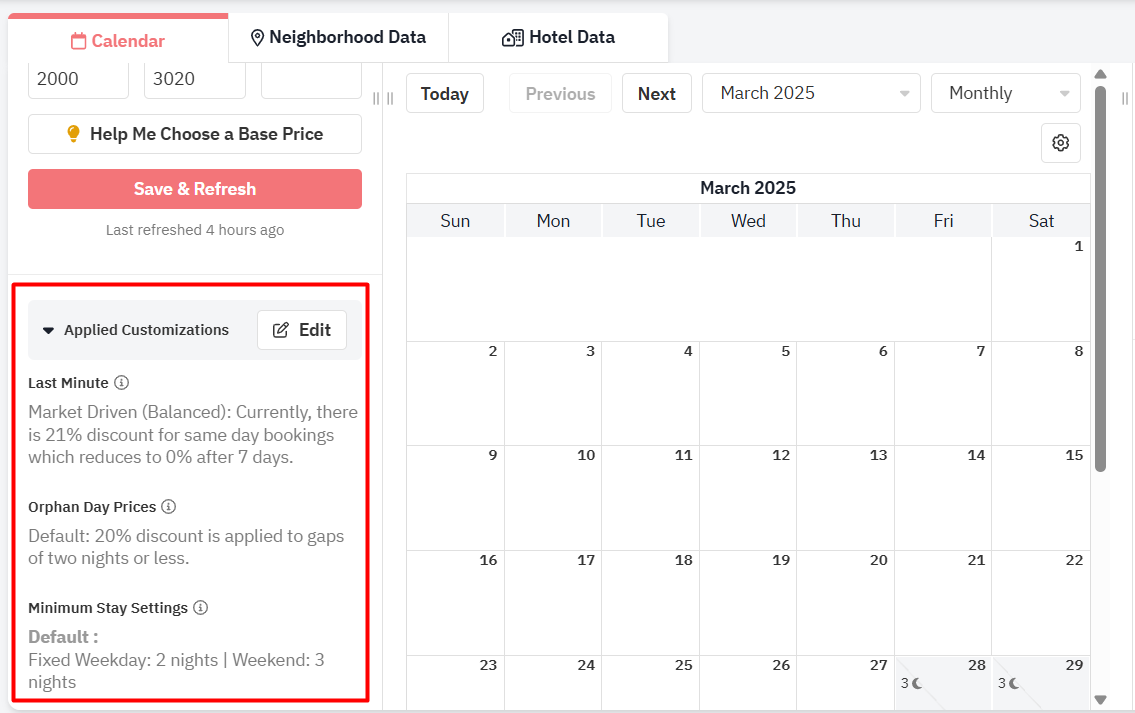Viewport: 1135px width, 713px height.
Task: Open the March 2025 month dropdown
Action: point(810,93)
